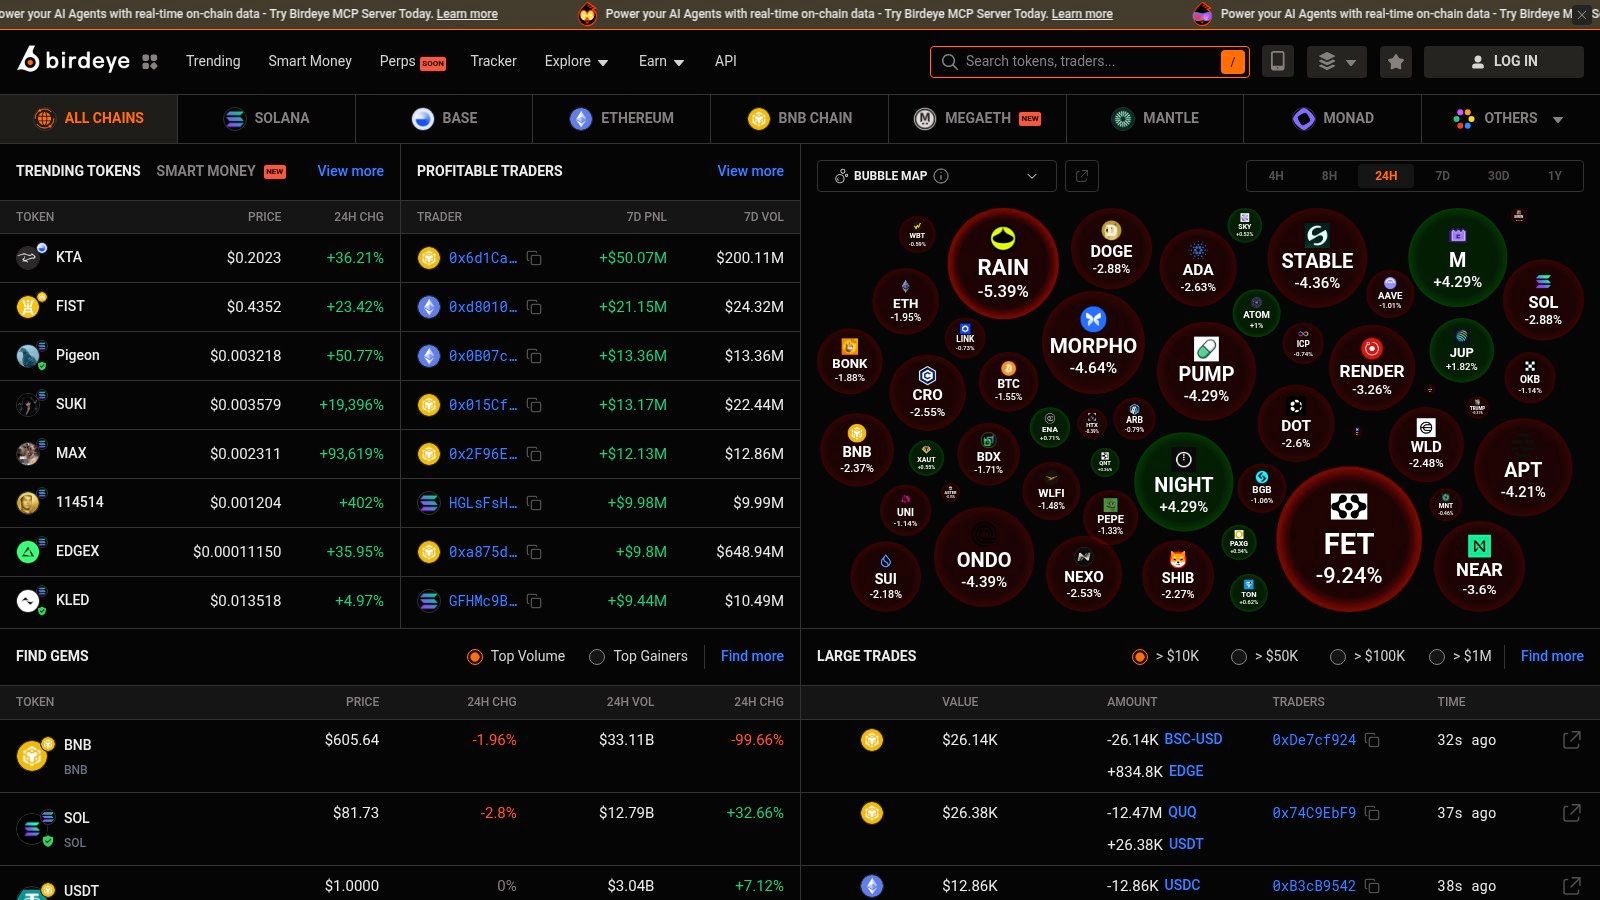
Task: Set bubble map timeframe to 7D
Action: (x=1442, y=176)
